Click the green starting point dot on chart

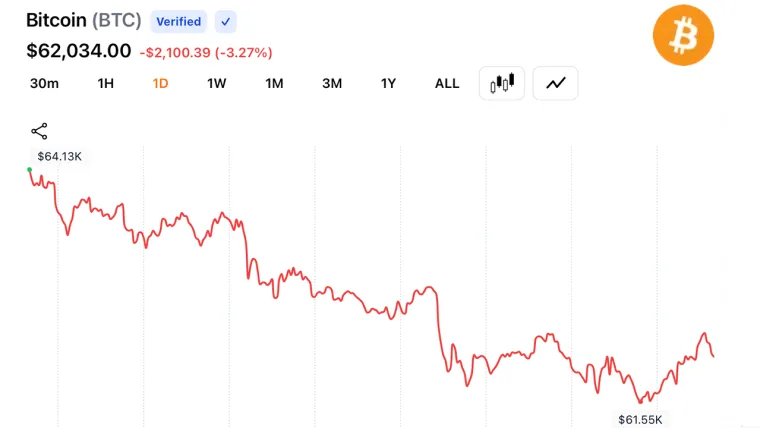coord(30,170)
